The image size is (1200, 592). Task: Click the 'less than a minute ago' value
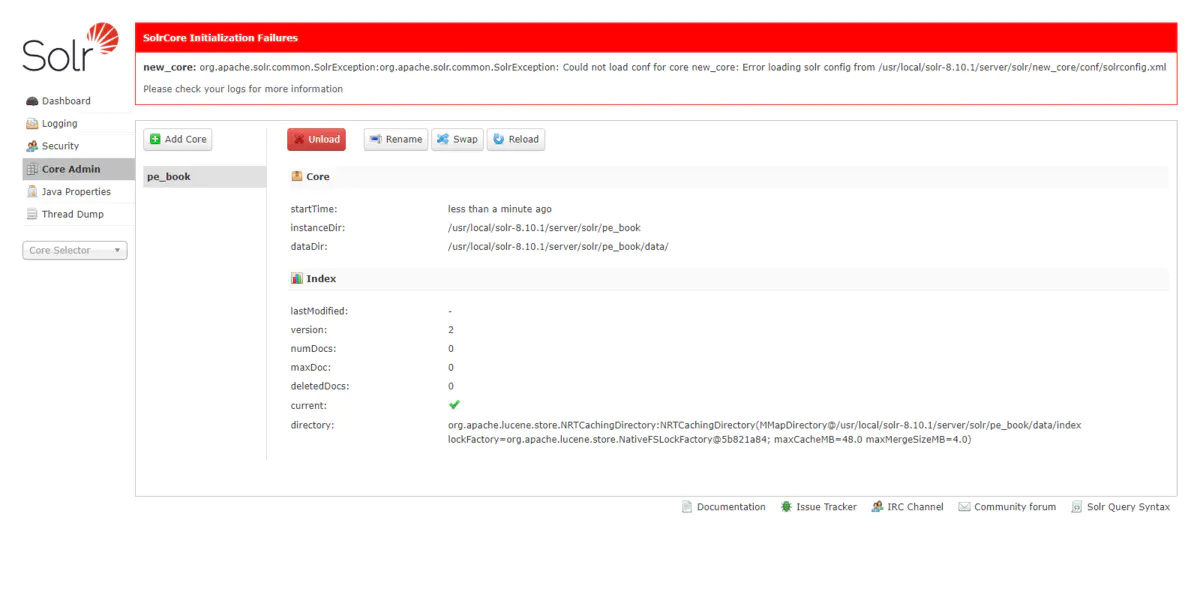(x=500, y=209)
